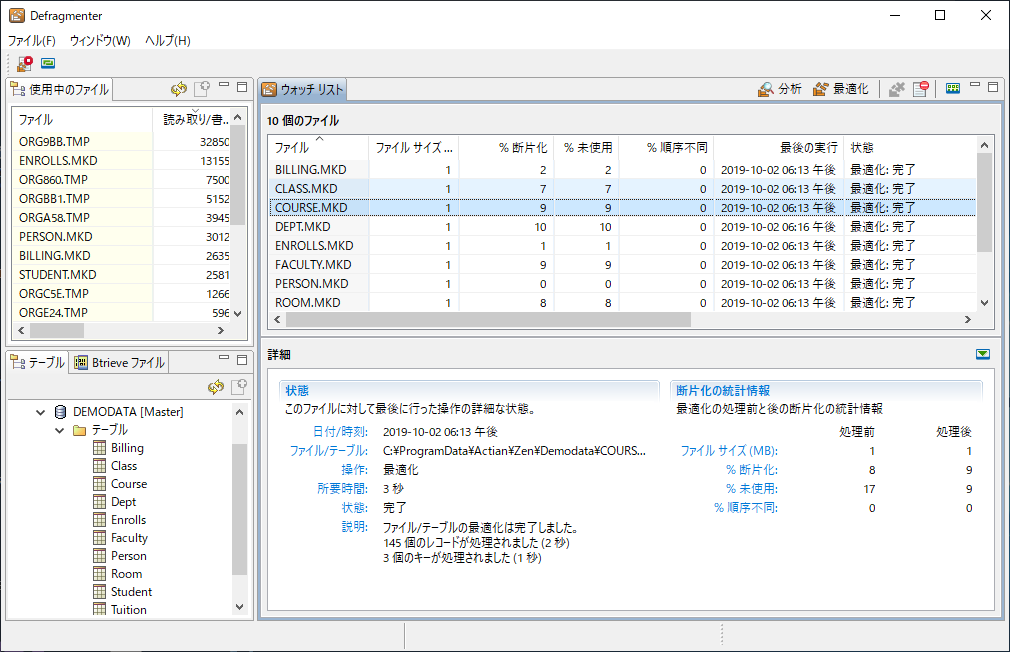The height and width of the screenshot is (652, 1010).
Task: Maximize the テーブル panel
Action: click(x=241, y=360)
